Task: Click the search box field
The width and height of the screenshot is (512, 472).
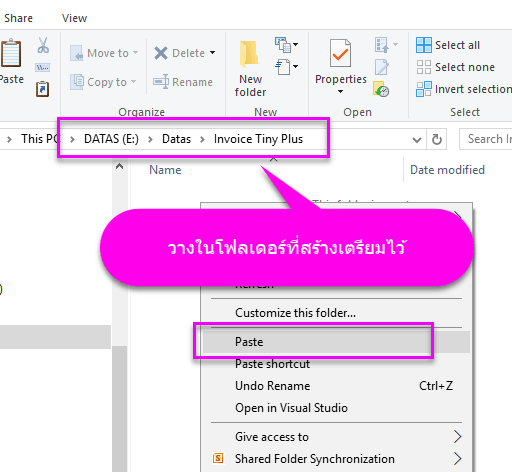Action: point(486,139)
